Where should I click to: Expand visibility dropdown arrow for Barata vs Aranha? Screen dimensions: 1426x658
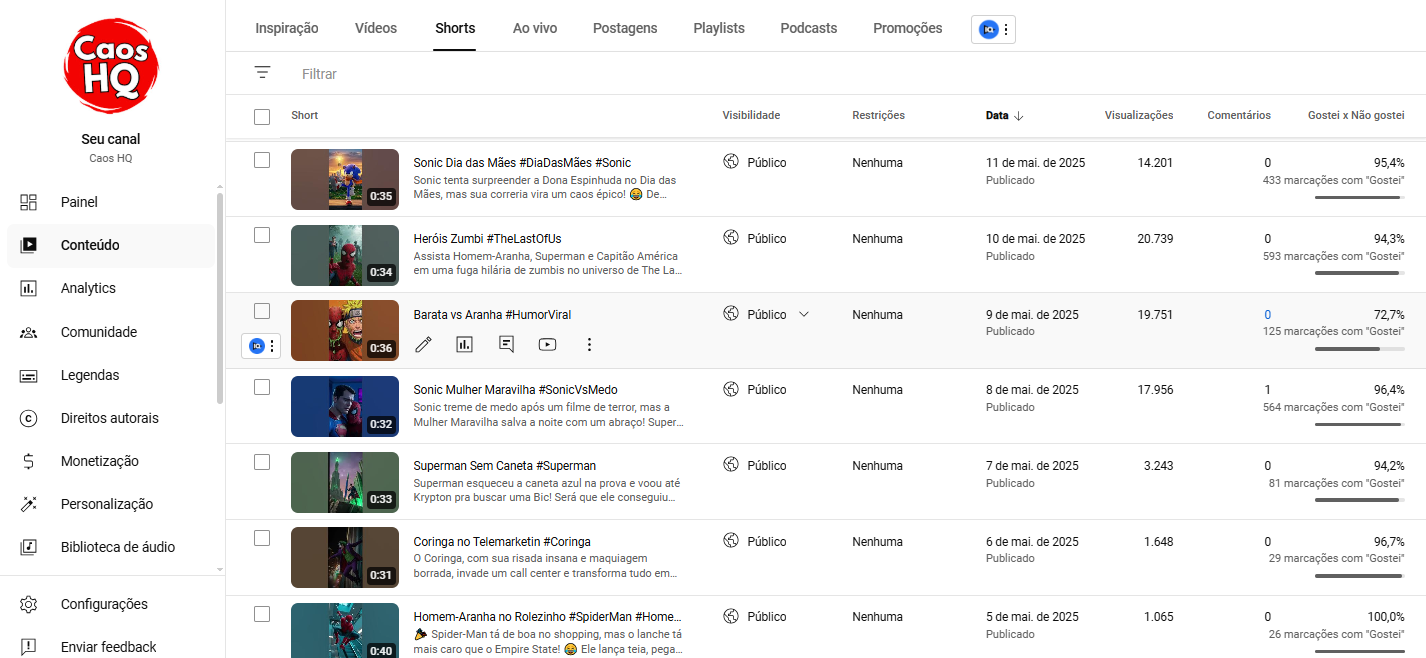click(804, 314)
